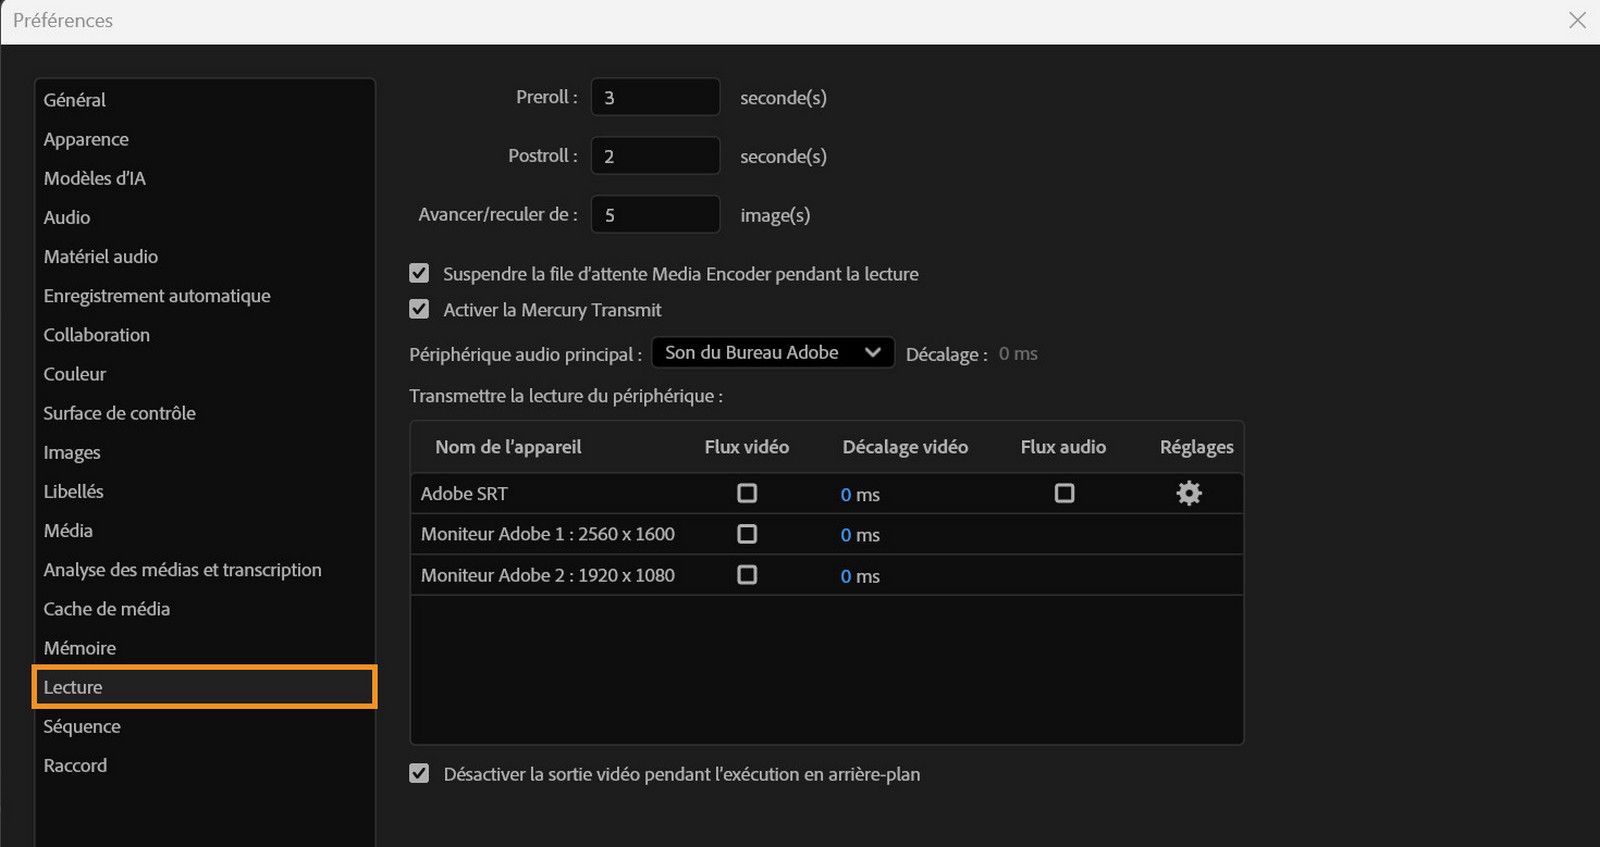Enable Flux vidéo for Moniteur Adobe 1
The image size is (1600, 847).
click(x=747, y=534)
